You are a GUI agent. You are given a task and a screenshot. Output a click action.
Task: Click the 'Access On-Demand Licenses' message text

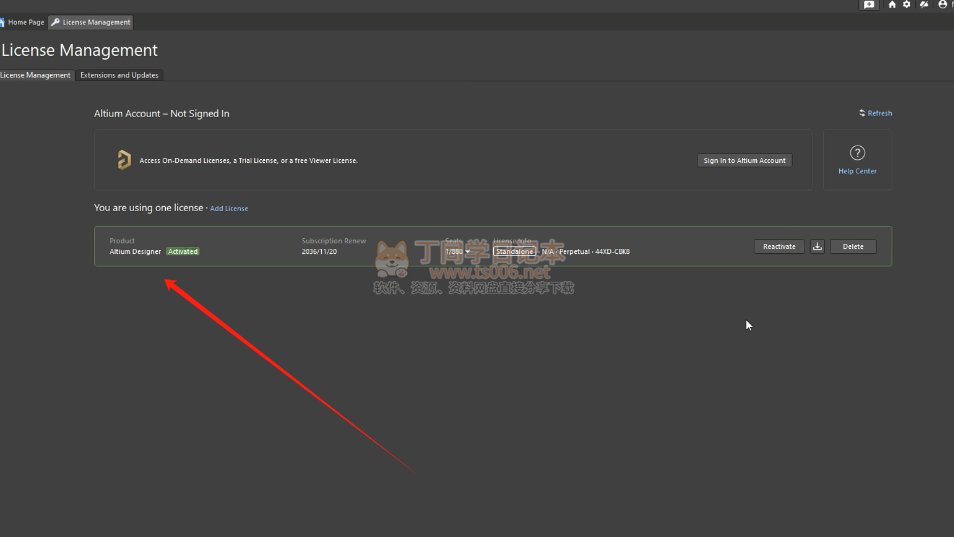(x=249, y=161)
